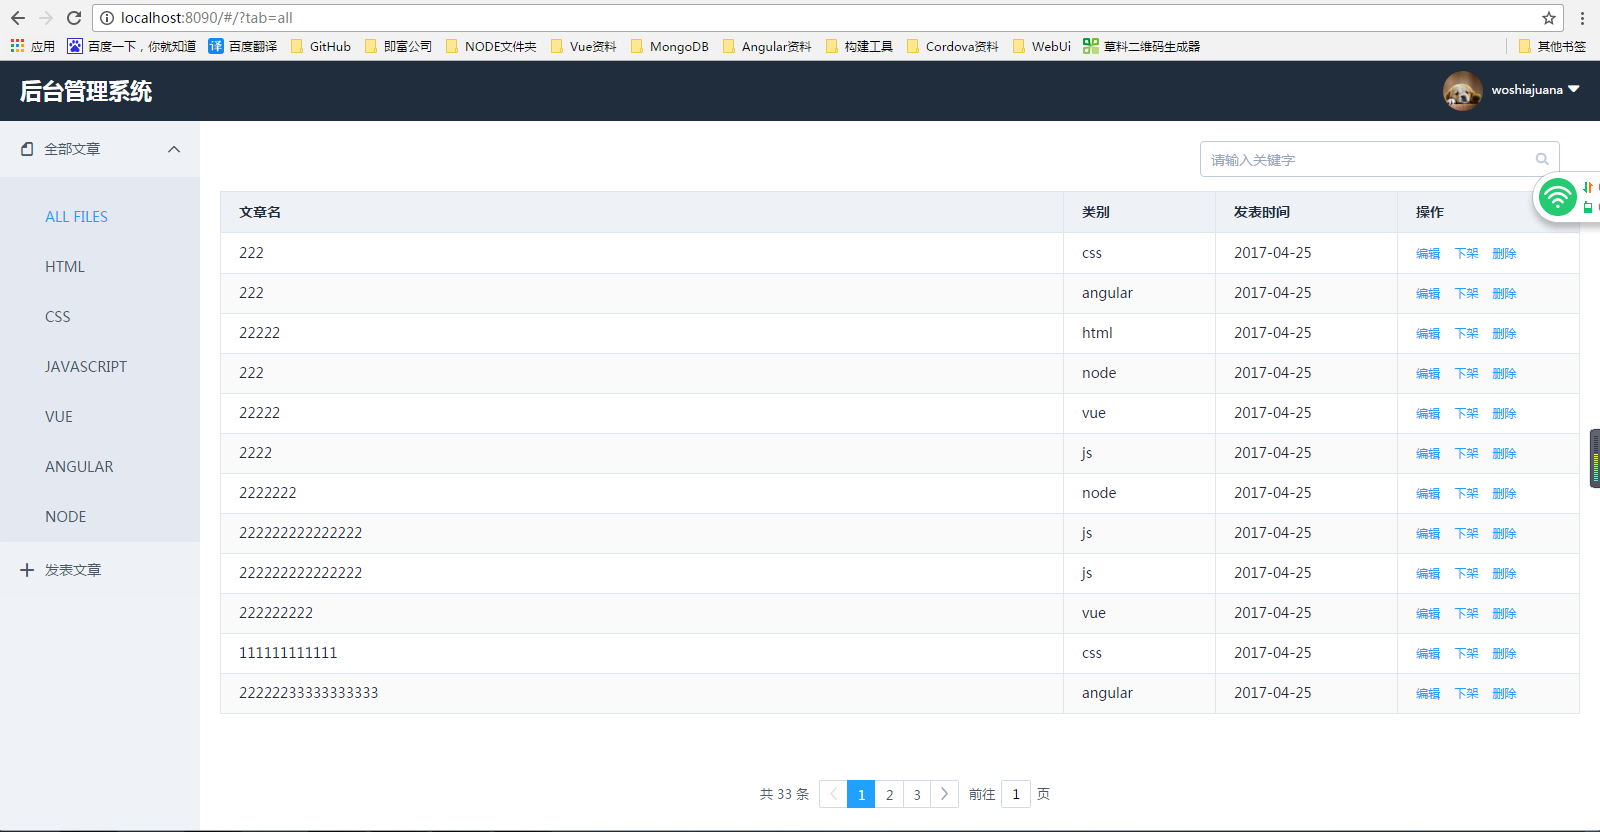Open the 百度翻译 bookmark
Image resolution: width=1600 pixels, height=832 pixels.
coord(243,46)
